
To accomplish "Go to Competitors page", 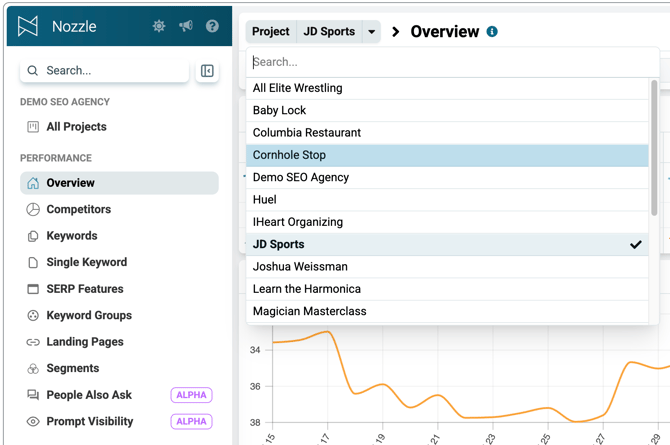I will (x=119, y=209).
